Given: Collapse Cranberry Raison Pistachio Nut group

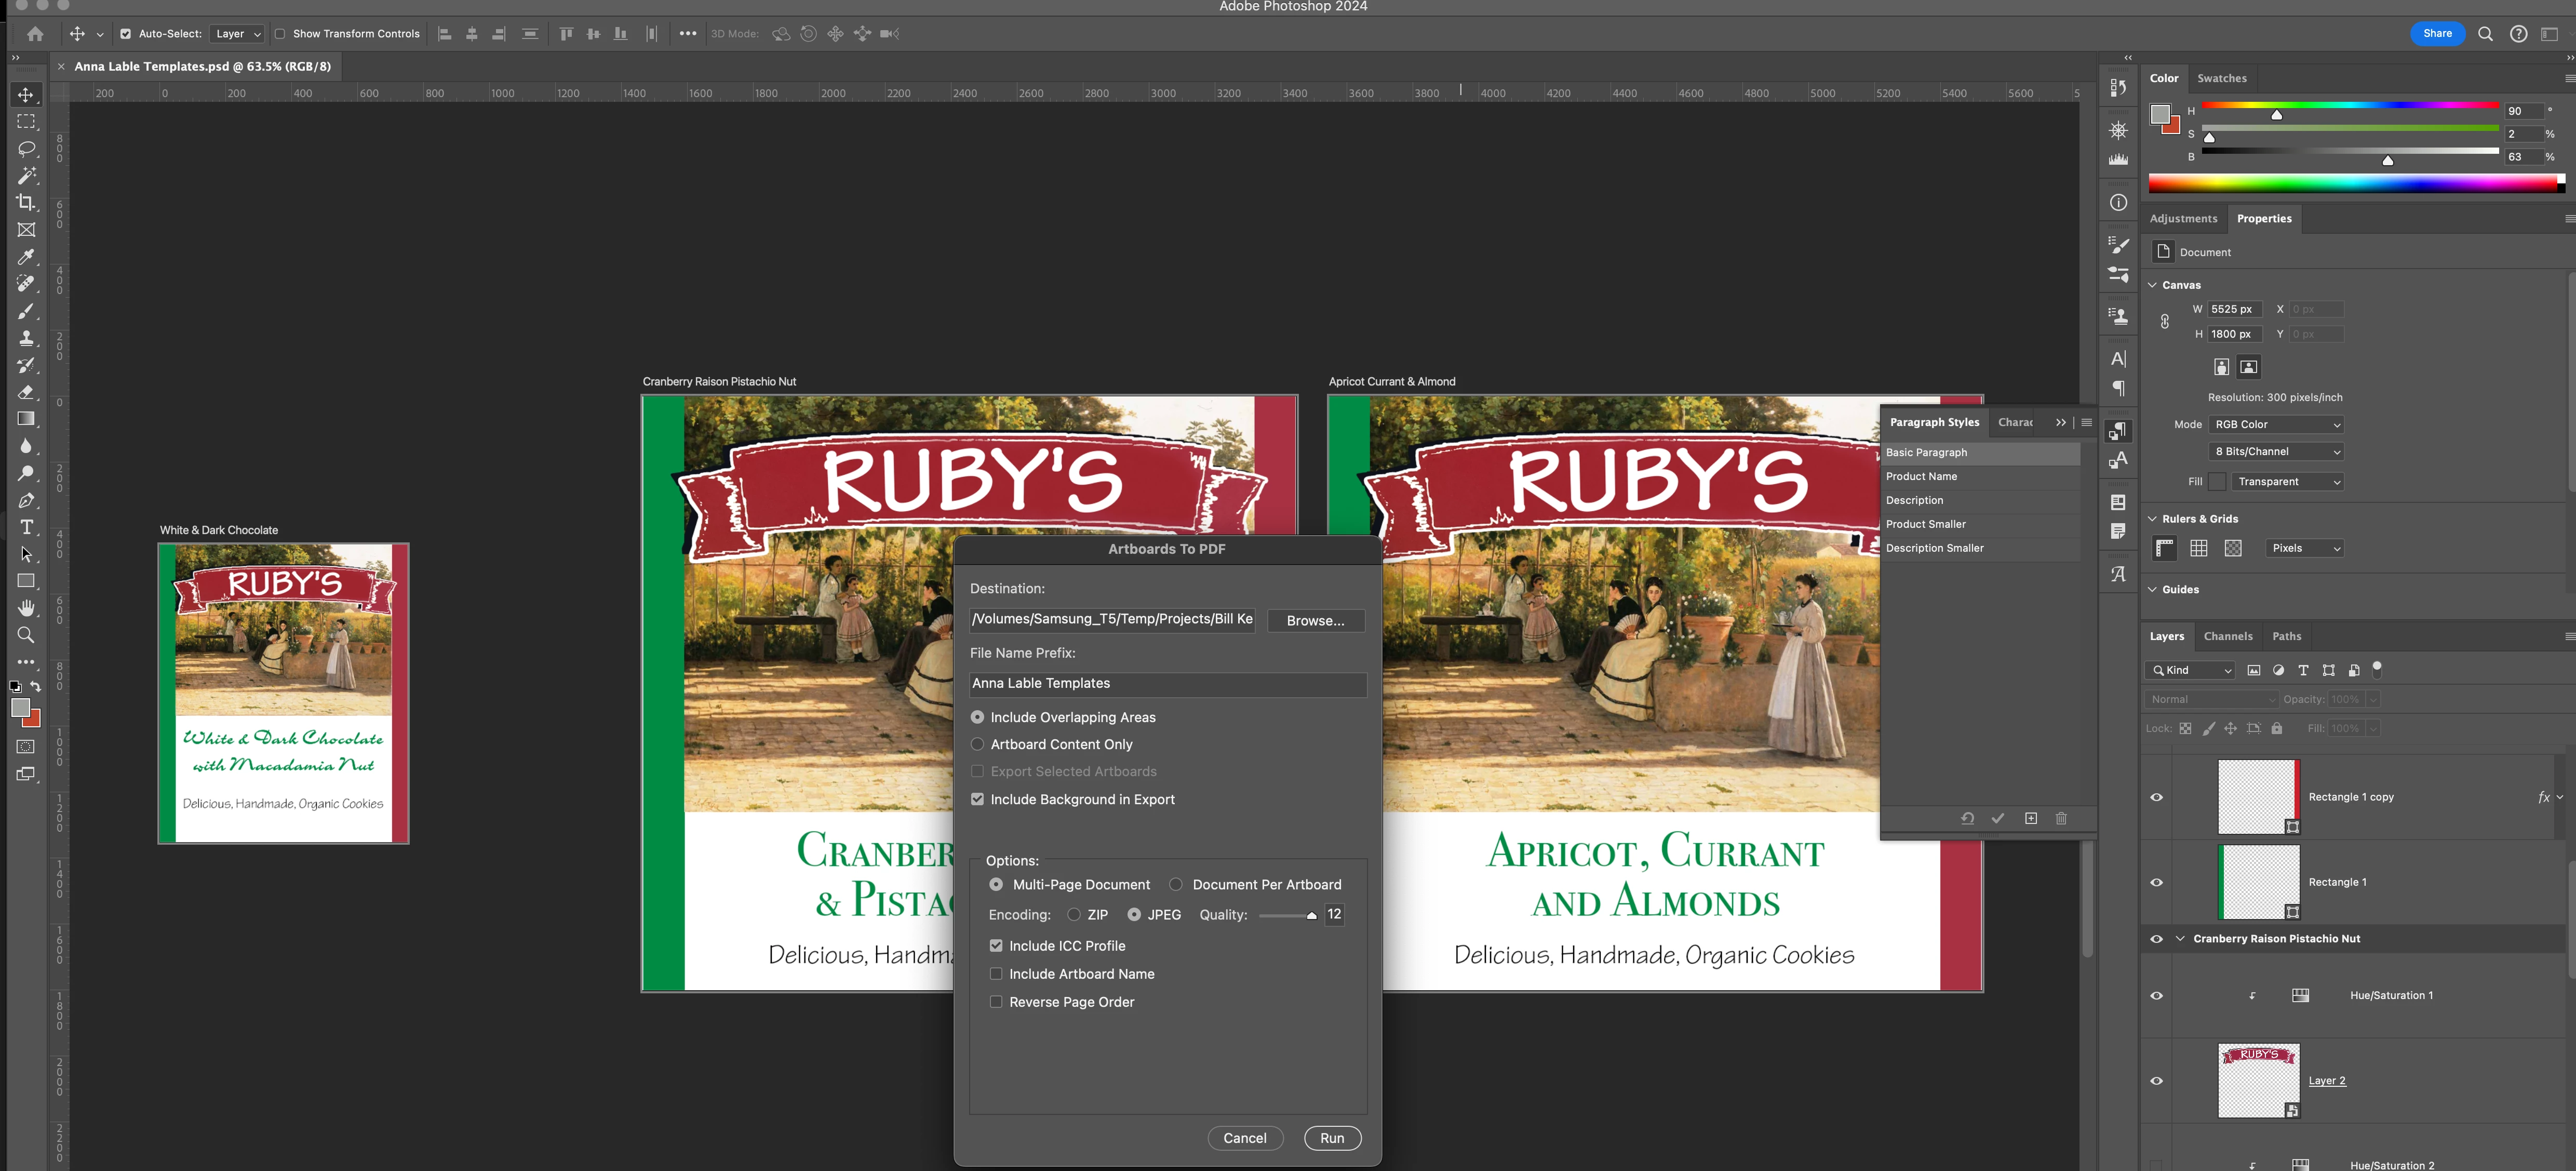Looking at the screenshot, I should [x=2179, y=939].
